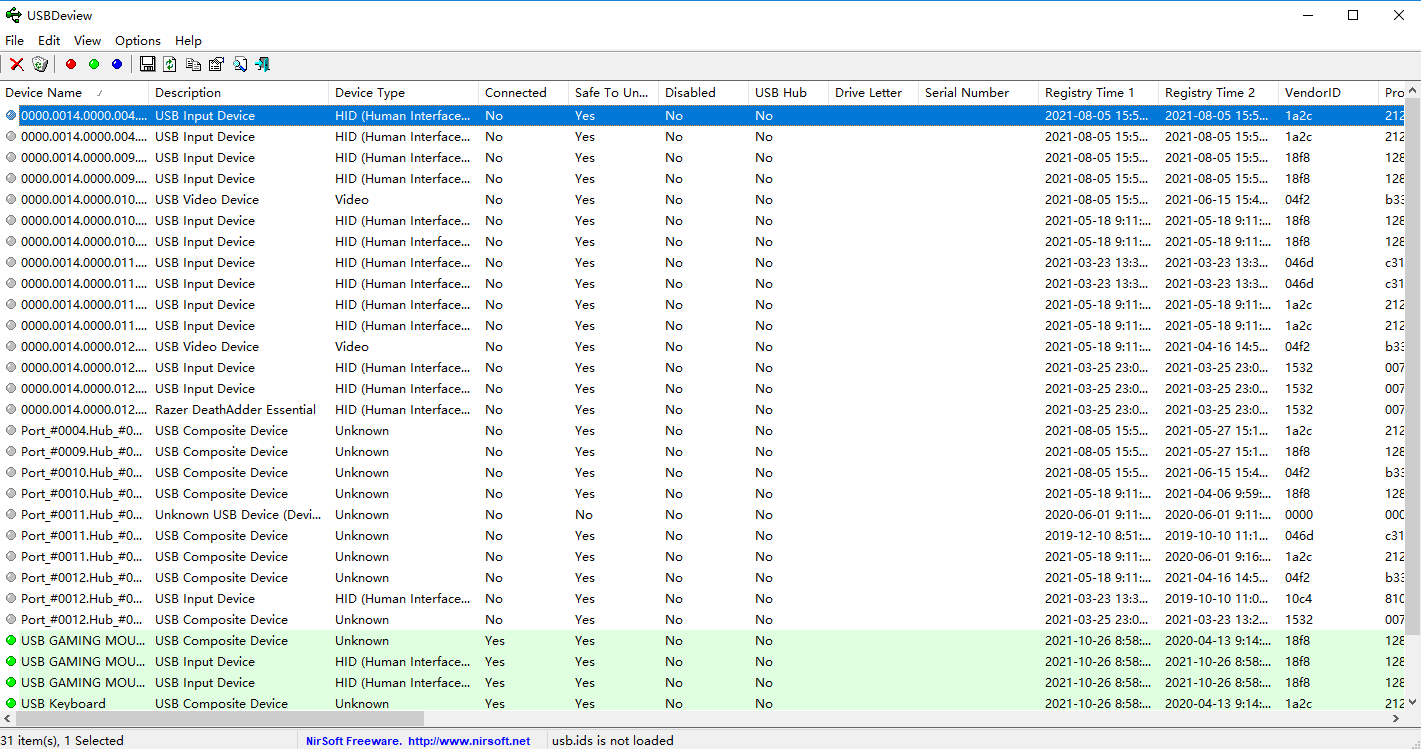Select the Razer DeathAdder Essential row
The width and height of the screenshot is (1421, 749).
pos(235,410)
